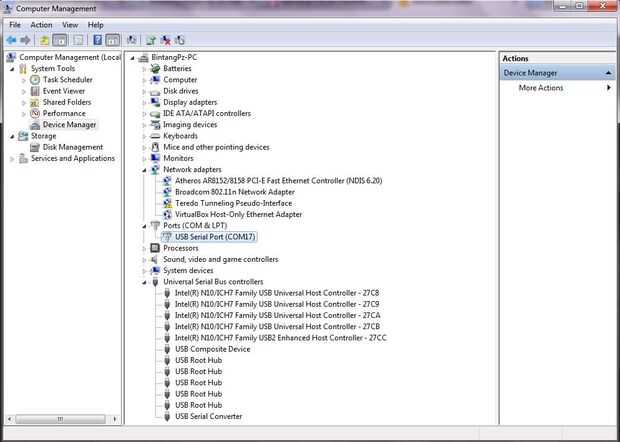Open the Help menu
620x442 pixels.
pyautogui.click(x=95, y=25)
